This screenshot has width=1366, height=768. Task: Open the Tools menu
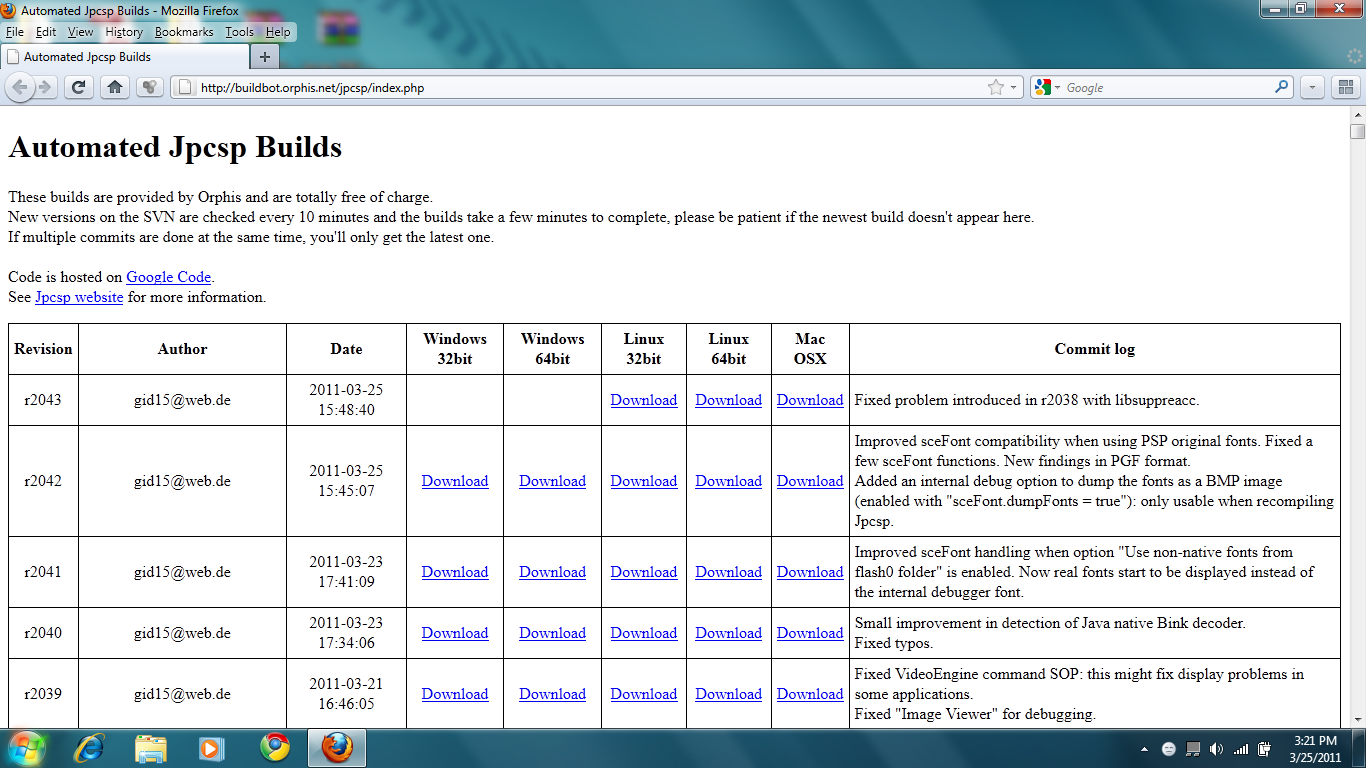[x=239, y=32]
